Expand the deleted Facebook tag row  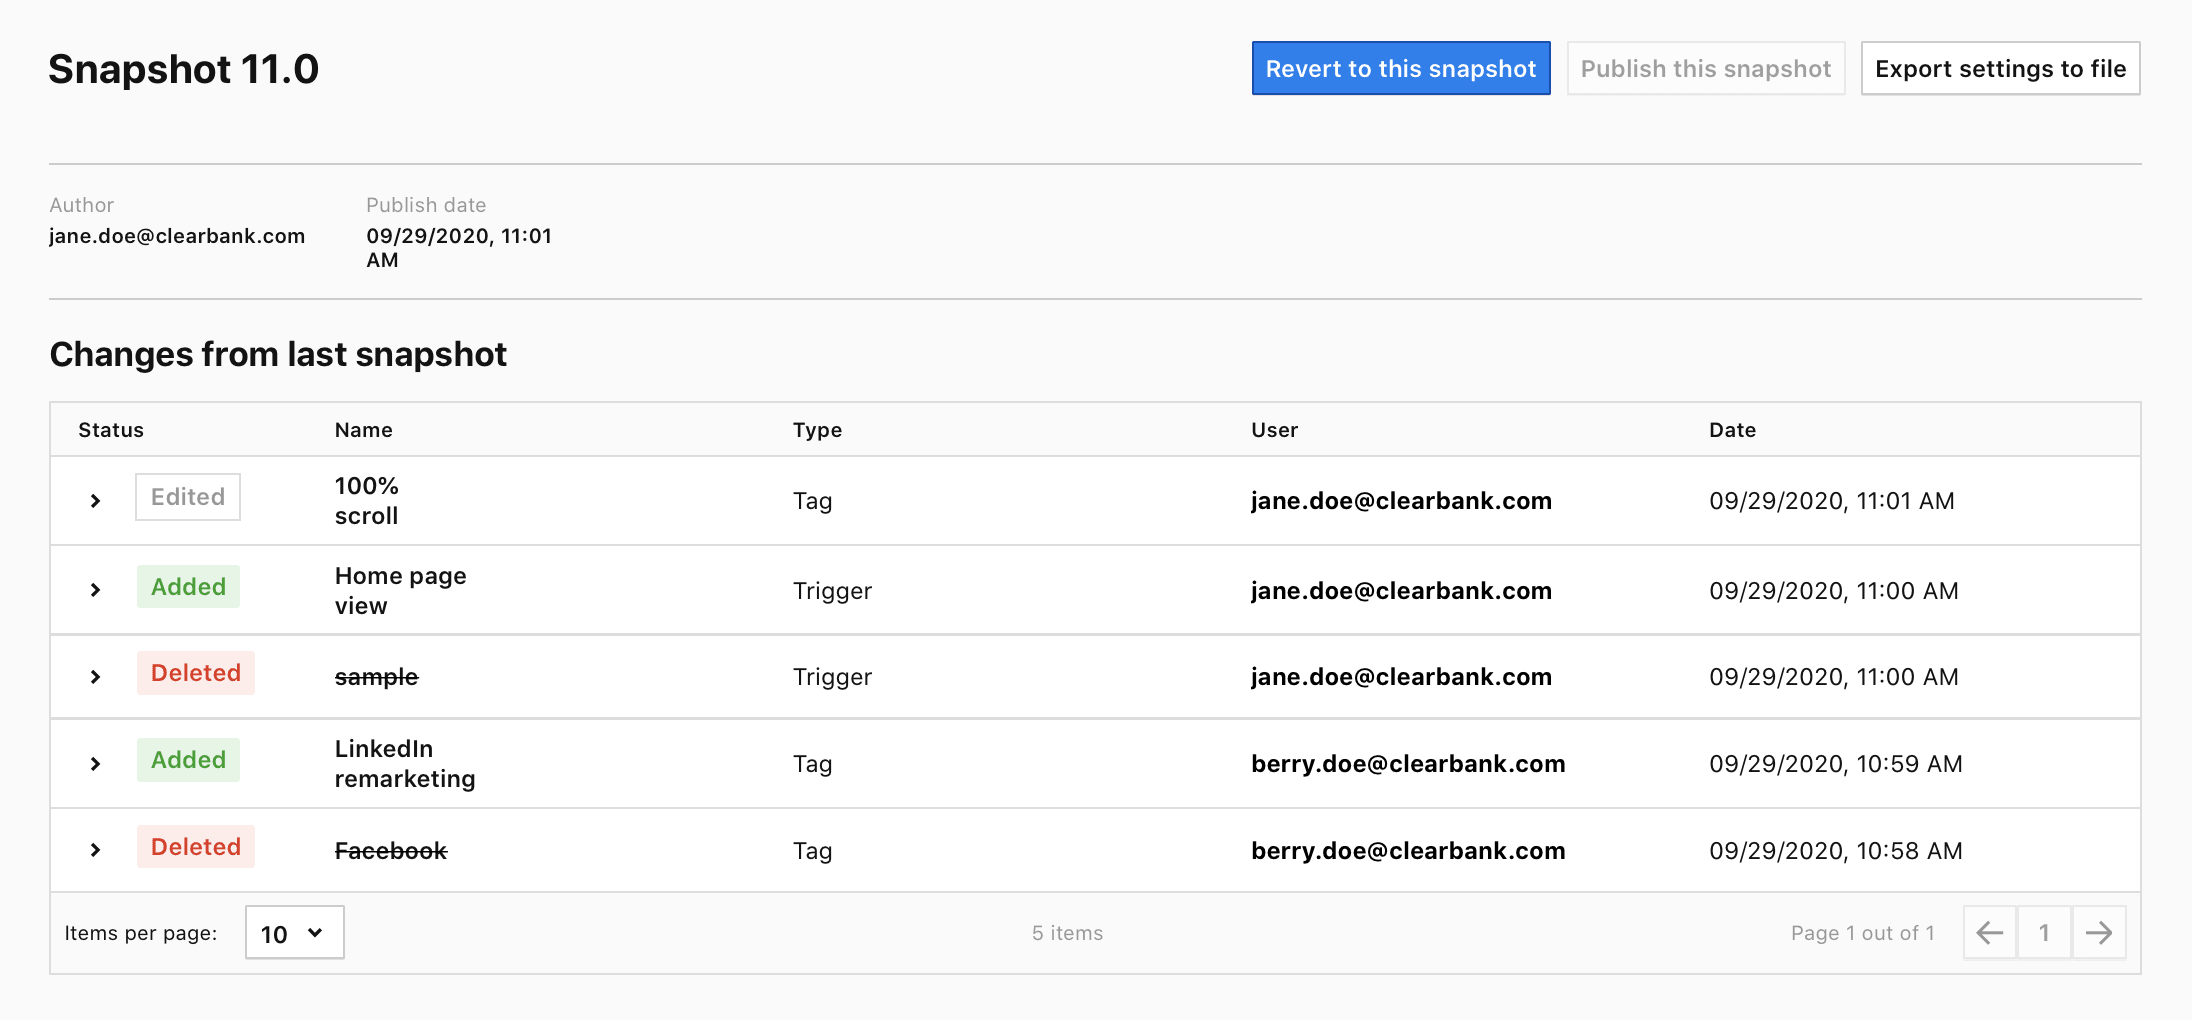pyautogui.click(x=95, y=850)
